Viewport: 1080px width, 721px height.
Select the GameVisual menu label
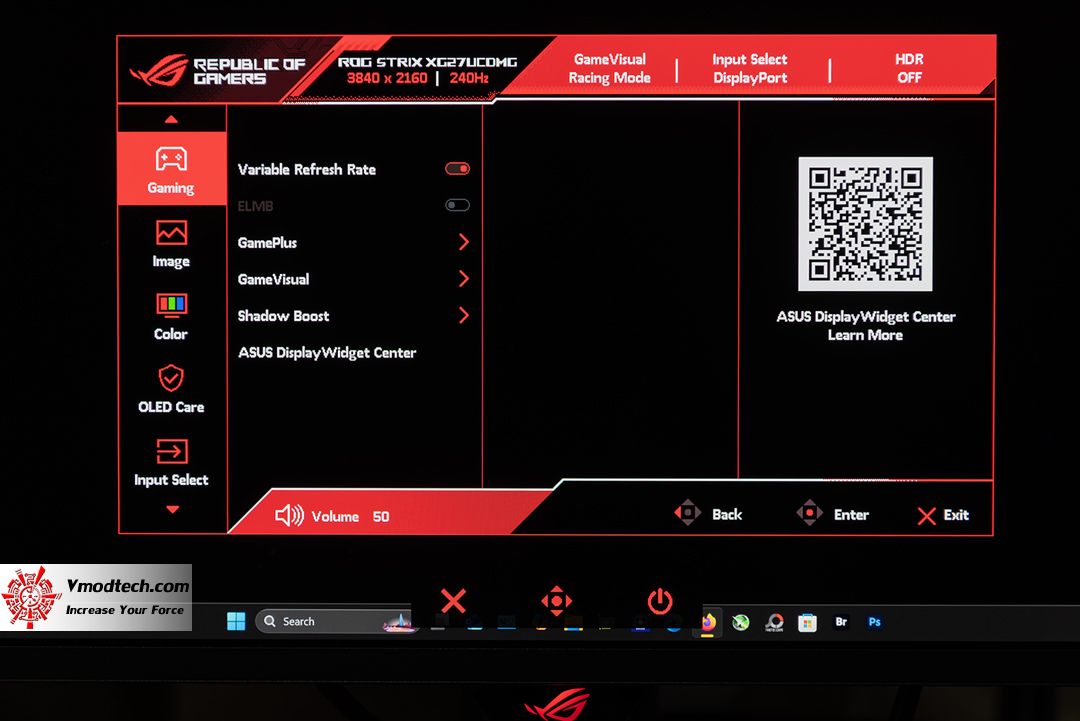(273, 279)
